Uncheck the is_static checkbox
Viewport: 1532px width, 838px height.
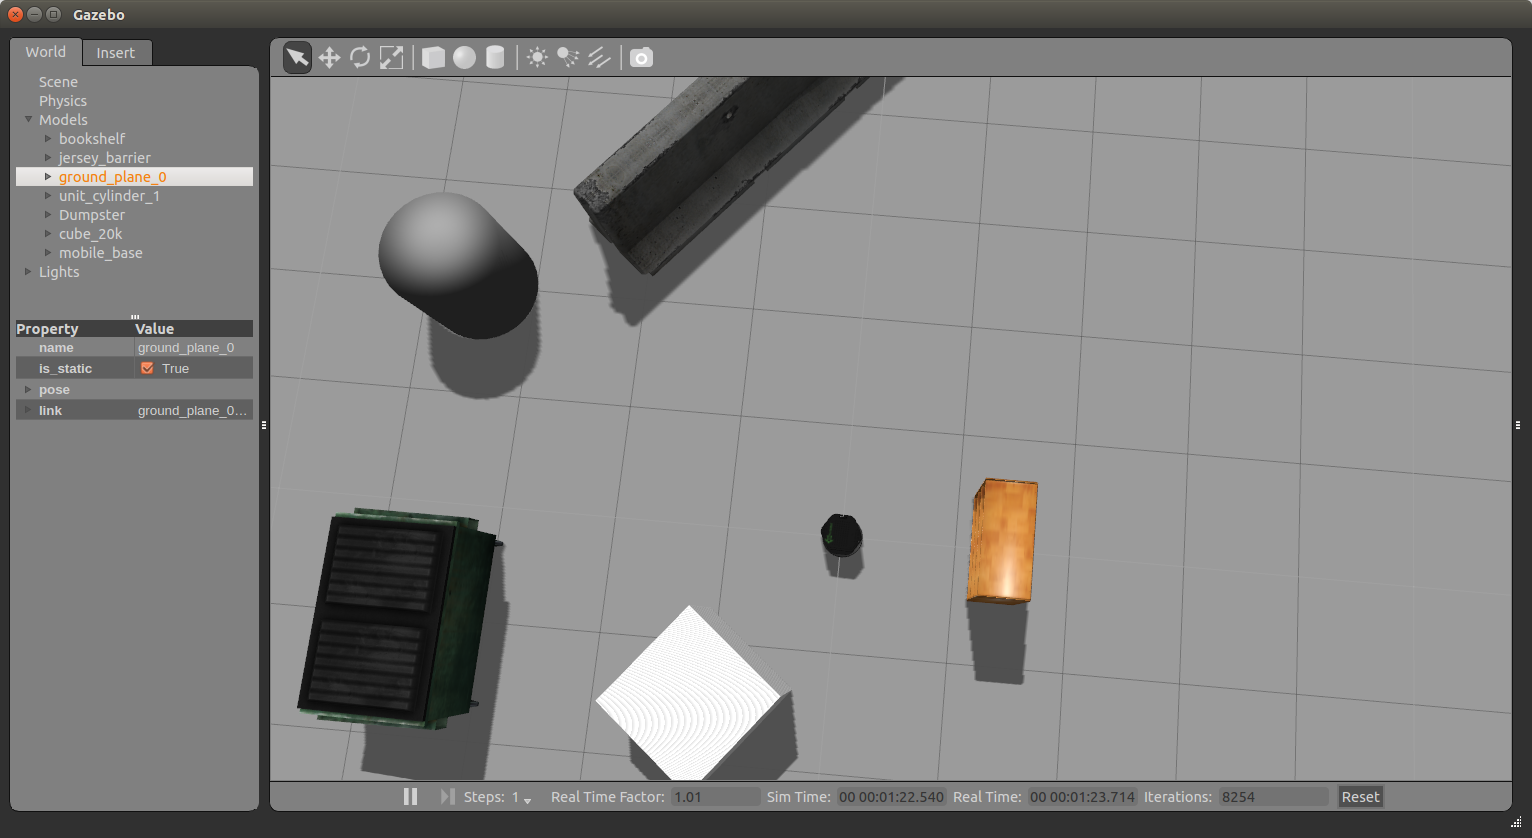(x=147, y=369)
